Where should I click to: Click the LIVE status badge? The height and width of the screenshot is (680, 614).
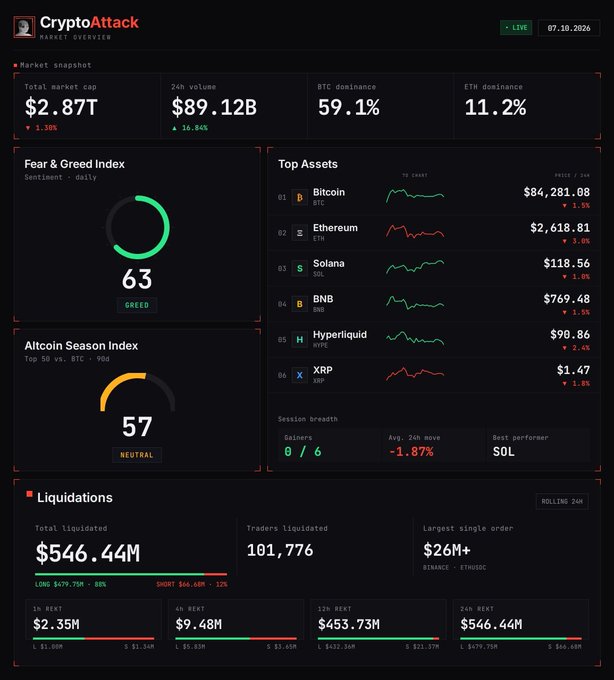(516, 28)
